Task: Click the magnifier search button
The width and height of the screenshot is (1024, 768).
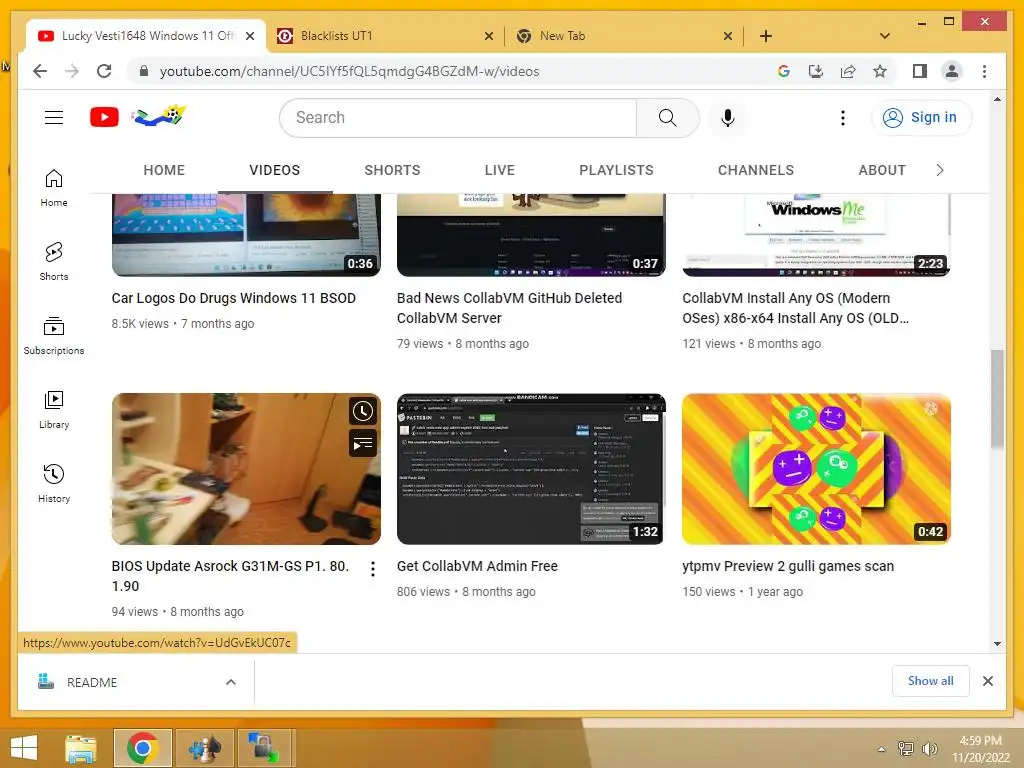Action: click(667, 118)
